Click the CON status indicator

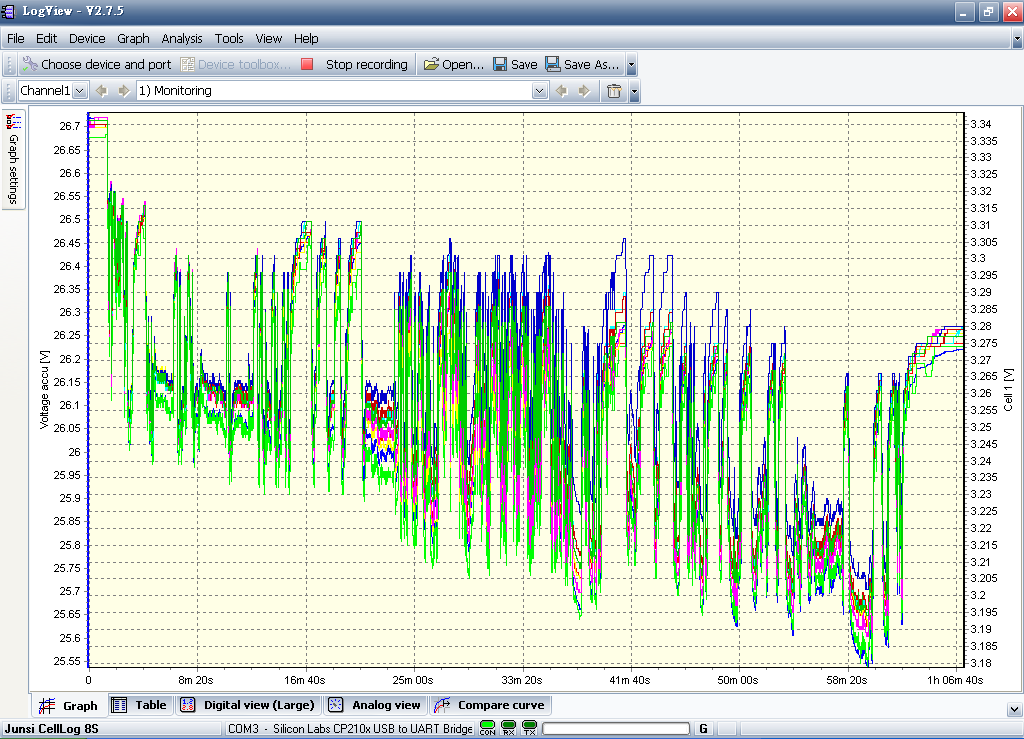coord(487,728)
